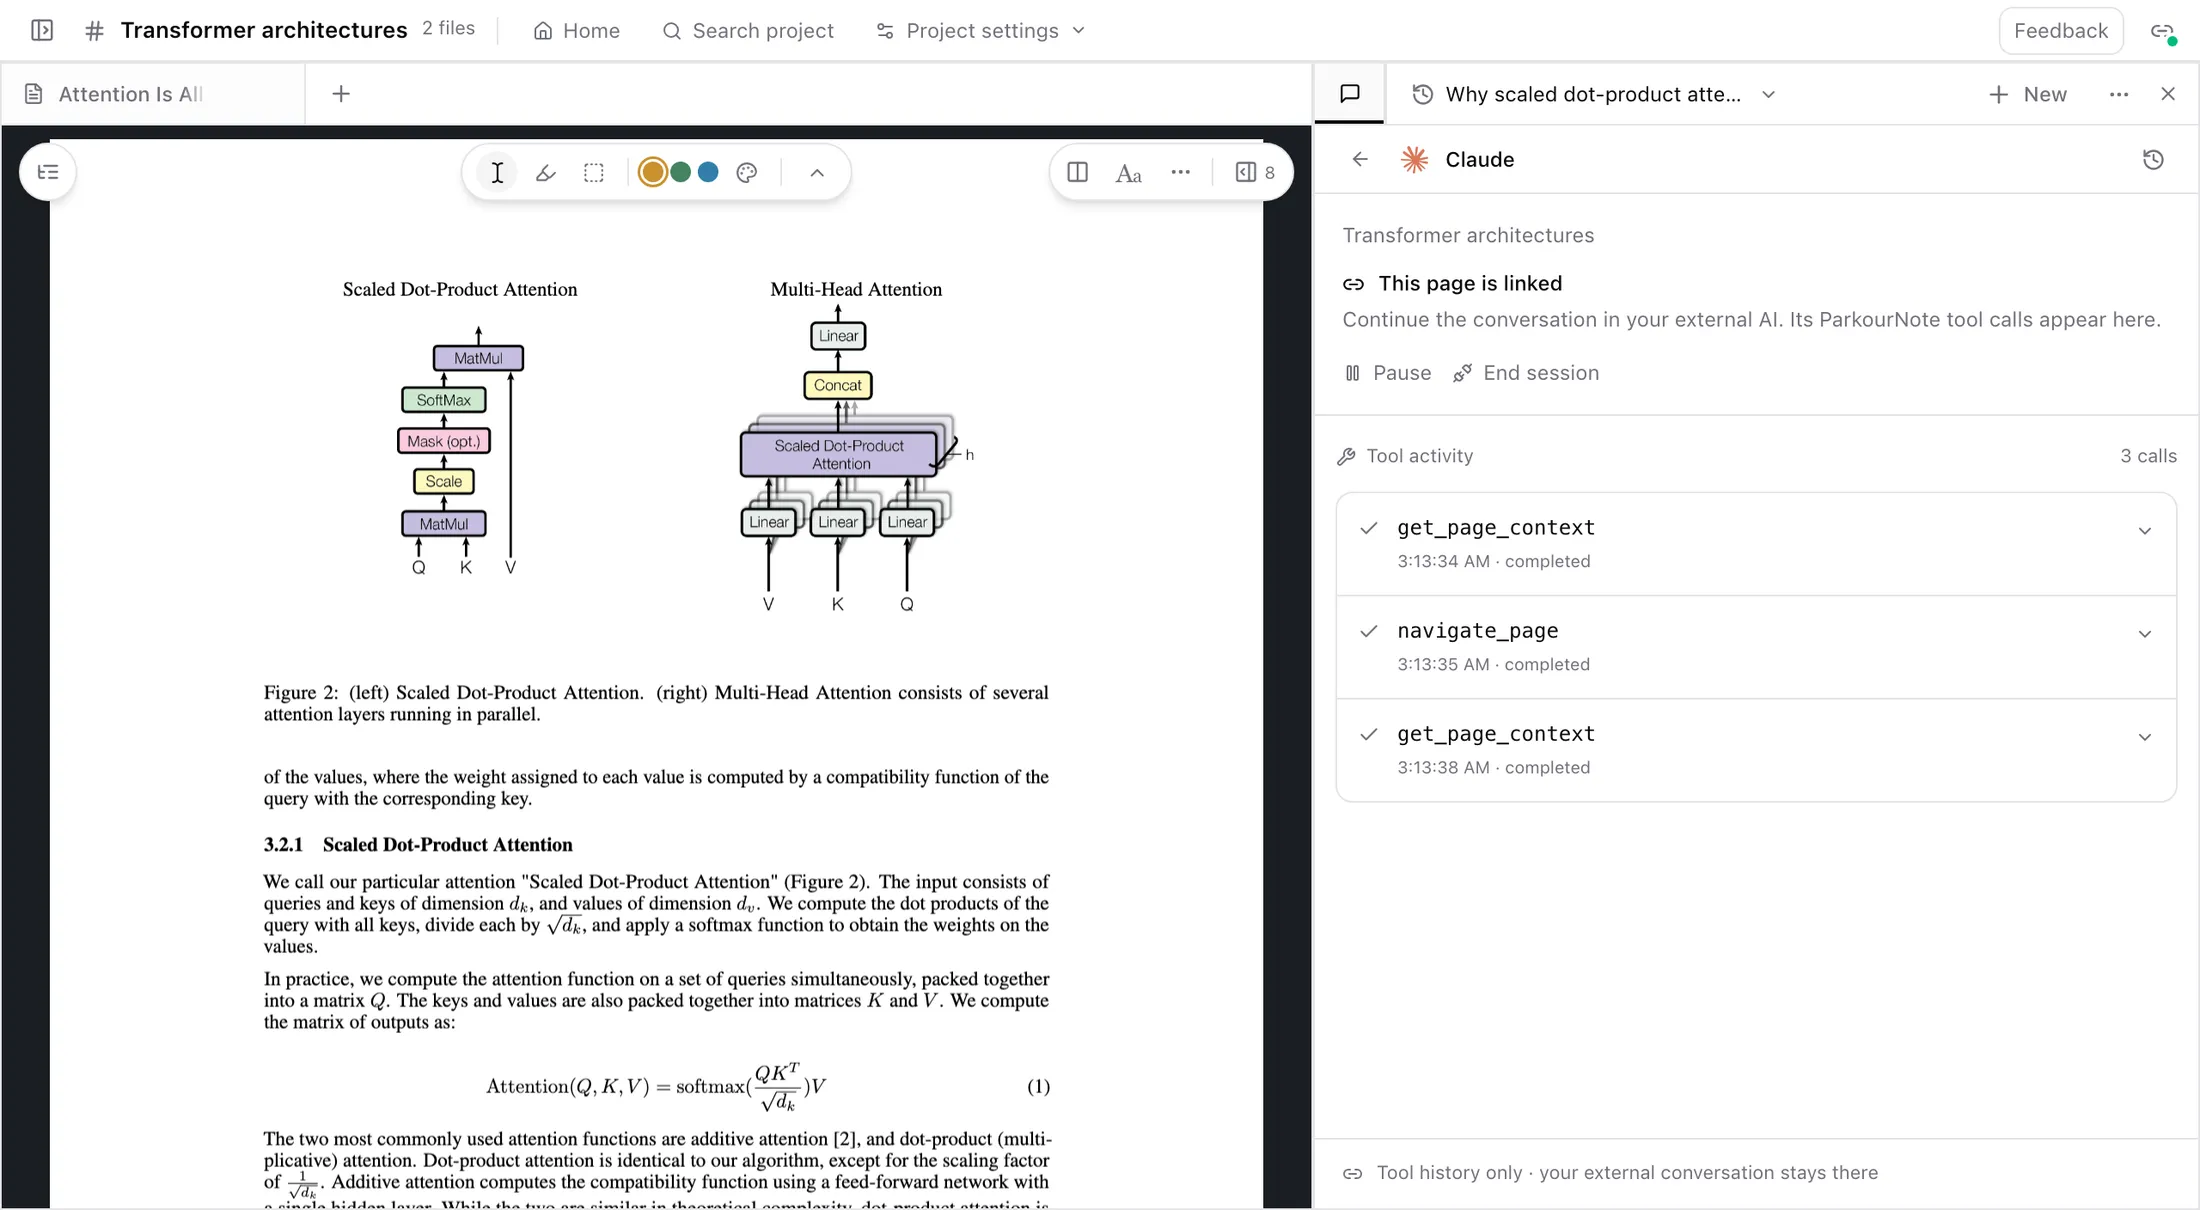Image resolution: width=2200 pixels, height=1210 pixels.
Task: Expand the navigate_page tool call
Action: [x=1756, y=647]
